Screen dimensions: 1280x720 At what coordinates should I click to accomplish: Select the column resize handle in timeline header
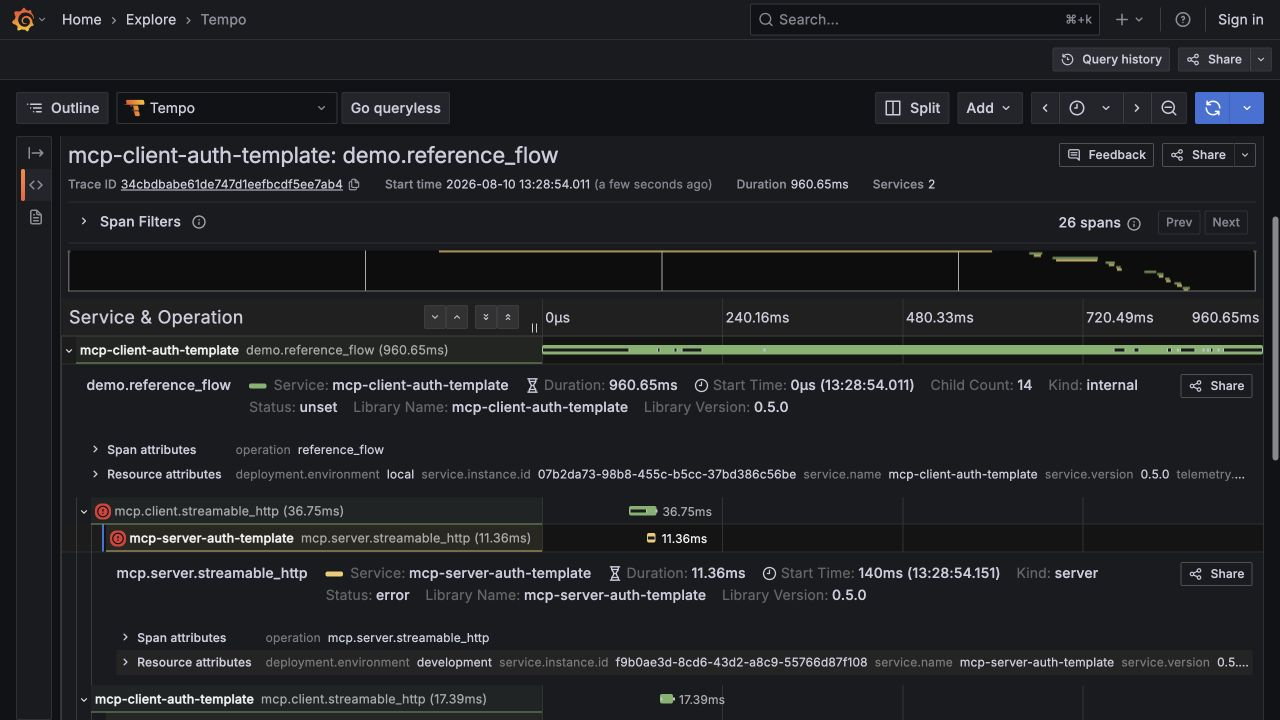(x=534, y=327)
